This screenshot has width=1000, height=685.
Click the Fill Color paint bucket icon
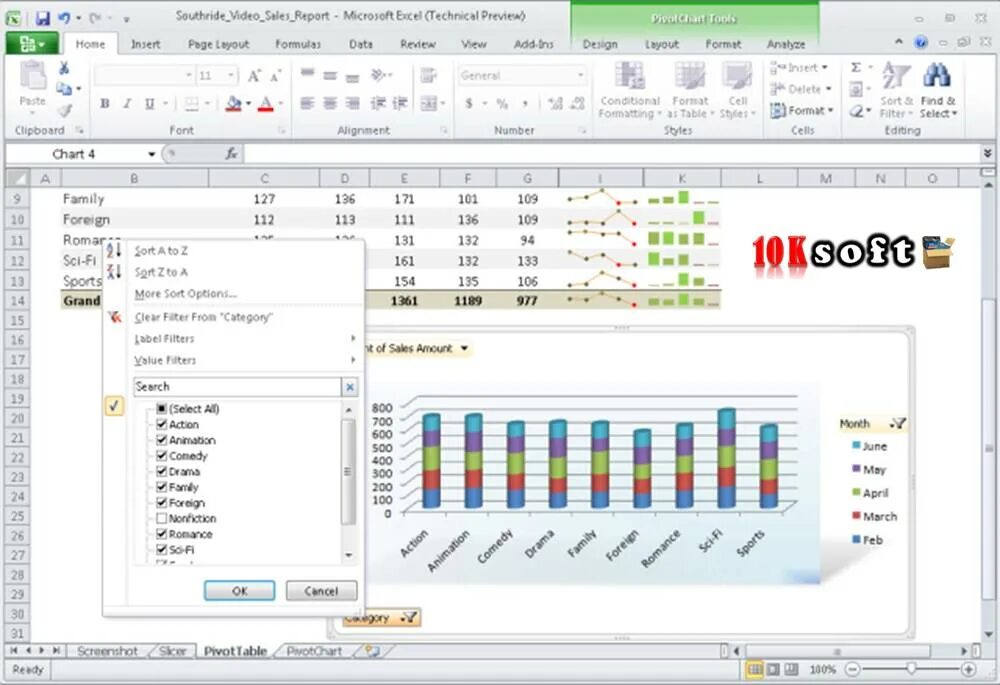coord(234,103)
